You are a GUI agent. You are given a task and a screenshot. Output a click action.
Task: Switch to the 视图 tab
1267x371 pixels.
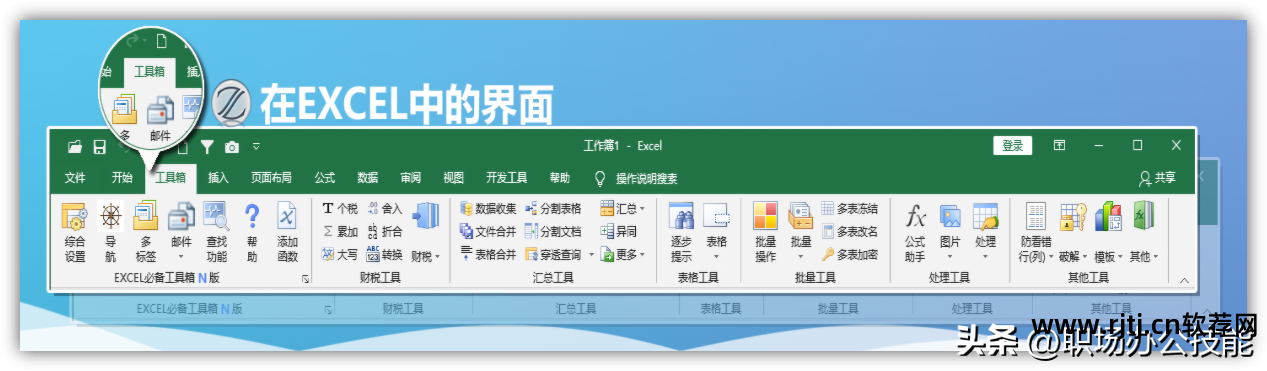click(x=453, y=178)
